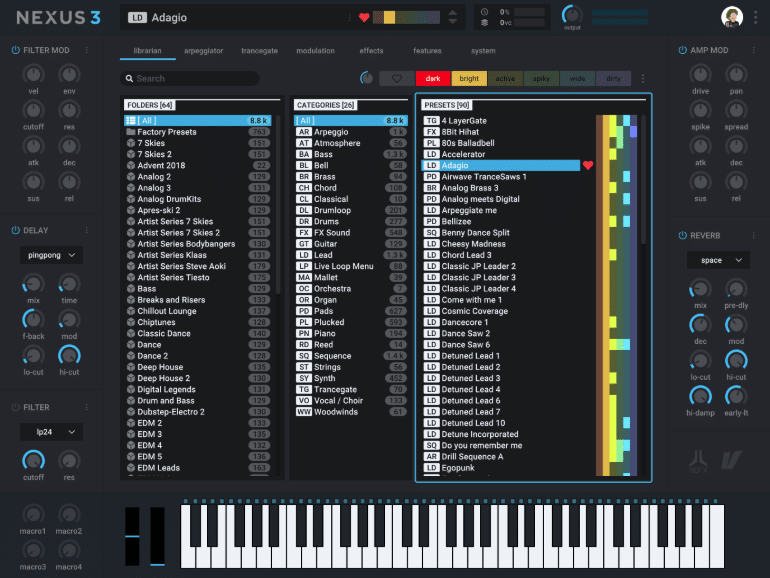Open the FILTER section options dots
The width and height of the screenshot is (770, 578).
pyautogui.click(x=87, y=407)
